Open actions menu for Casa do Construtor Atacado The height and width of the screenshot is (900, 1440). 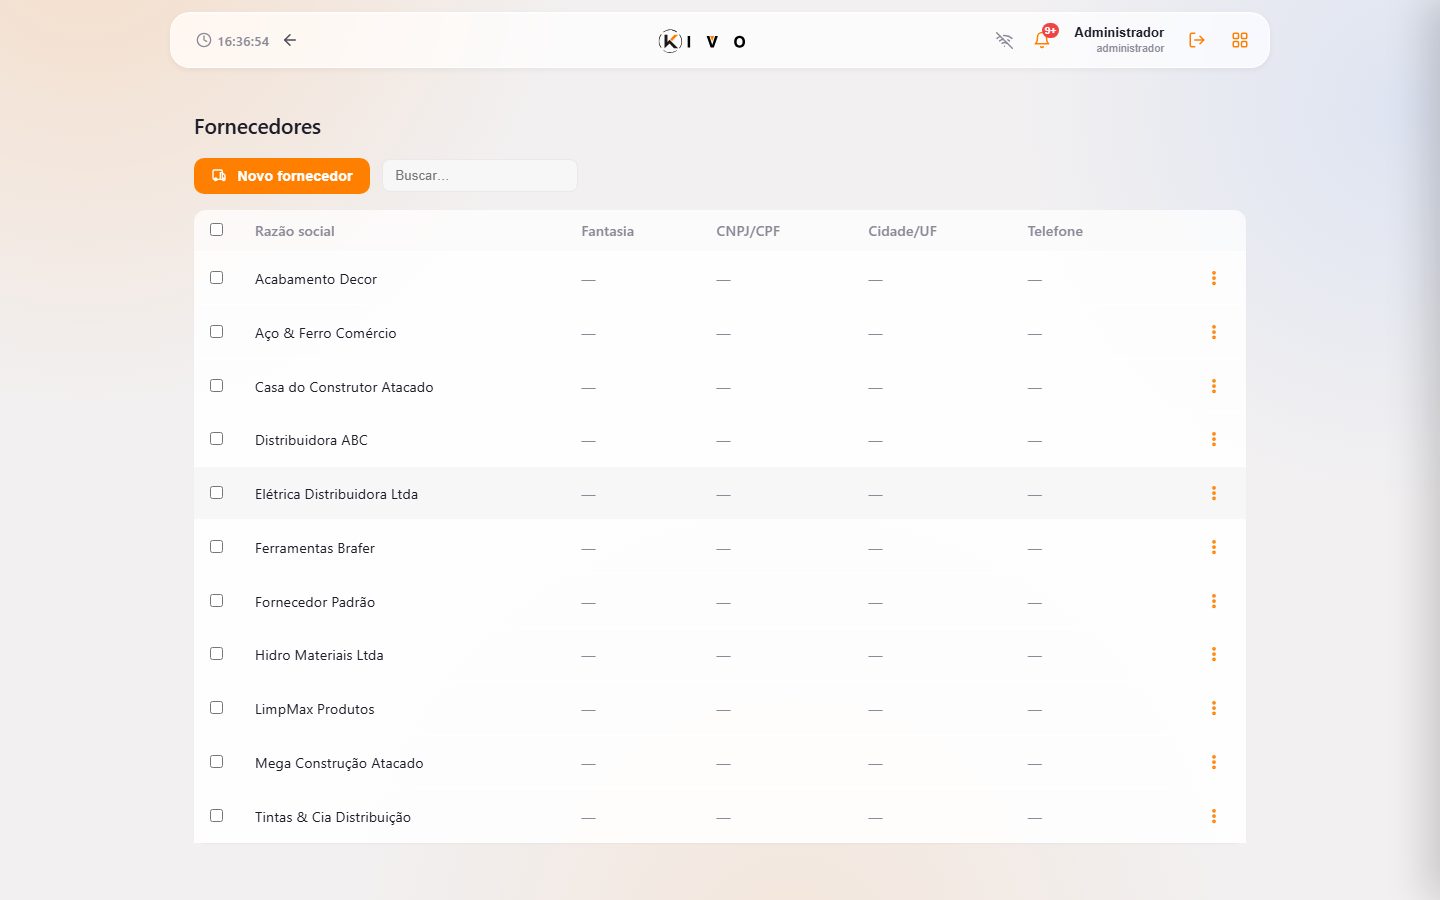click(x=1214, y=386)
